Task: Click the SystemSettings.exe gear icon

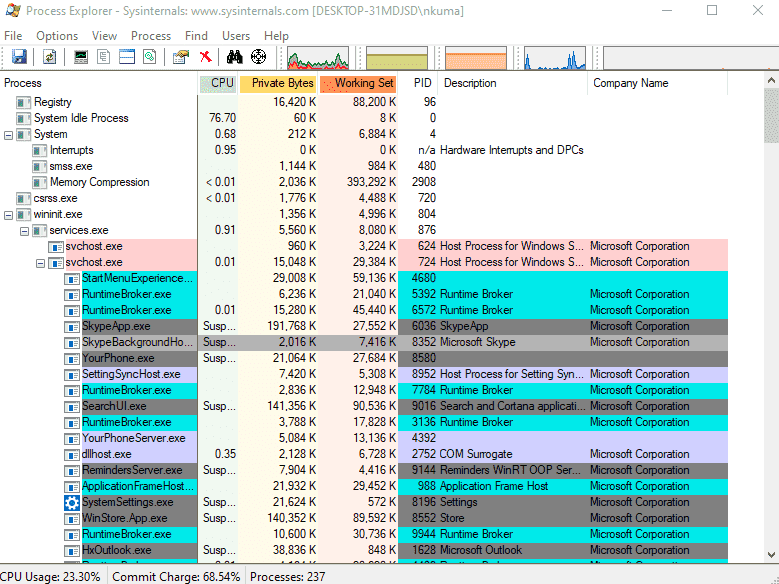Action: tap(72, 502)
